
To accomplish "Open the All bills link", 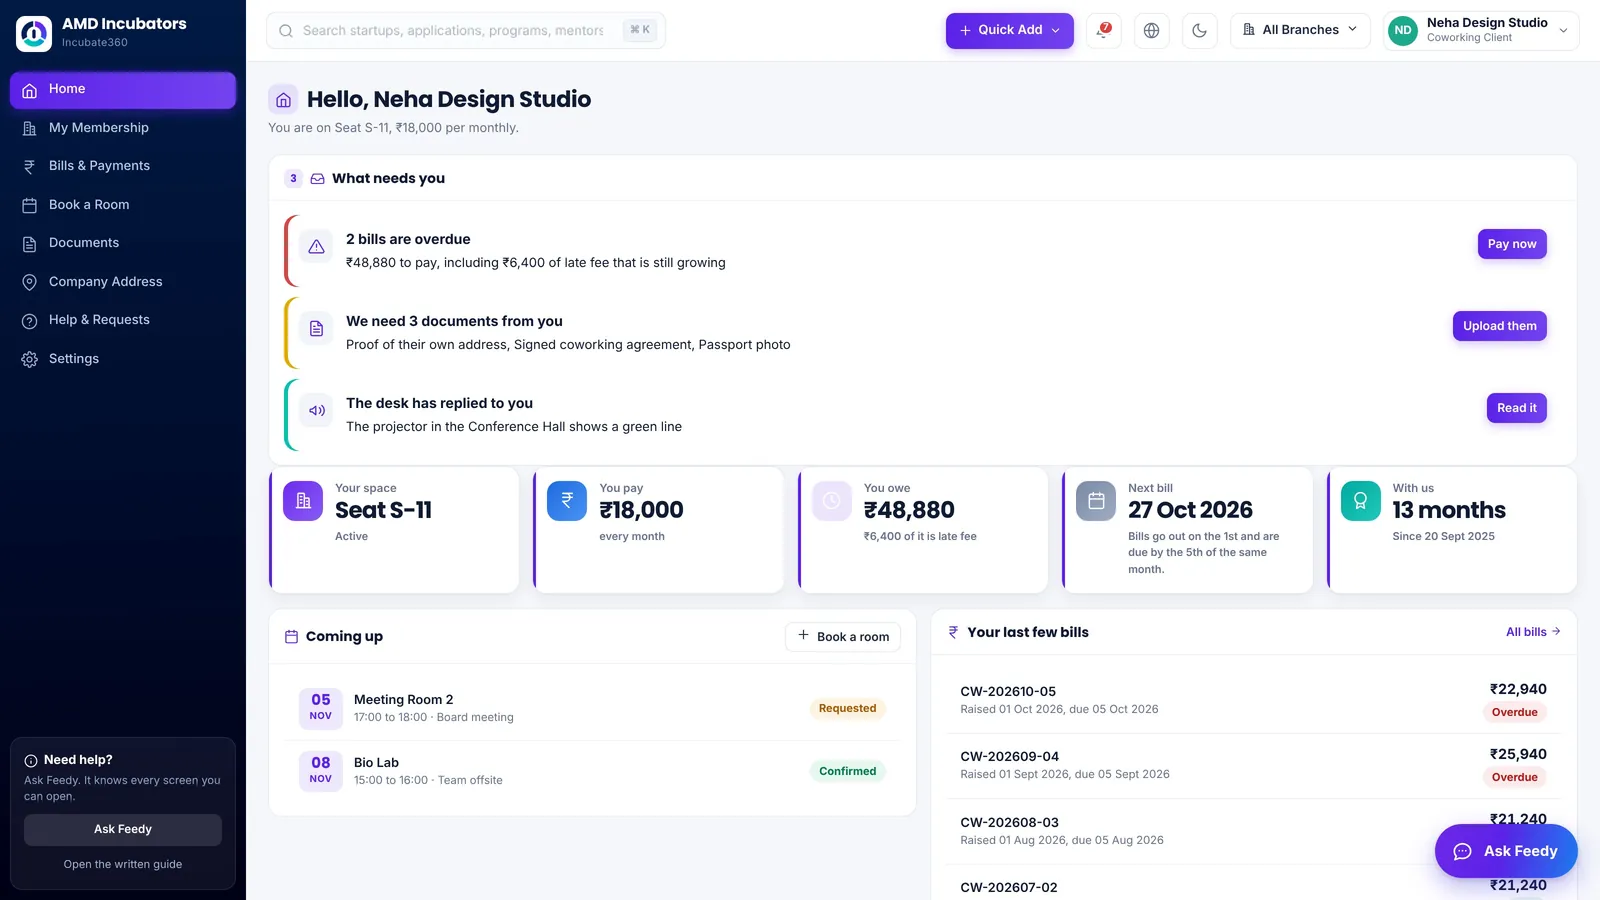I will pyautogui.click(x=1533, y=632).
